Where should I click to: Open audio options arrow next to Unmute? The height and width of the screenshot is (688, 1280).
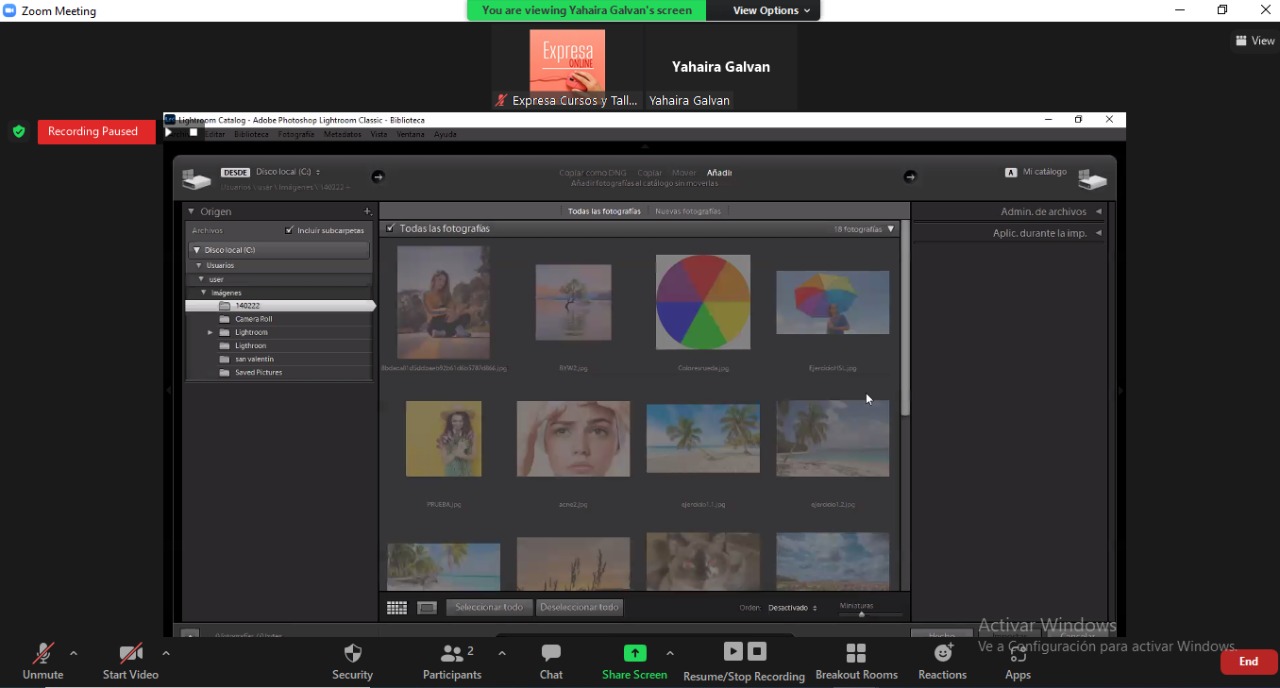74,654
